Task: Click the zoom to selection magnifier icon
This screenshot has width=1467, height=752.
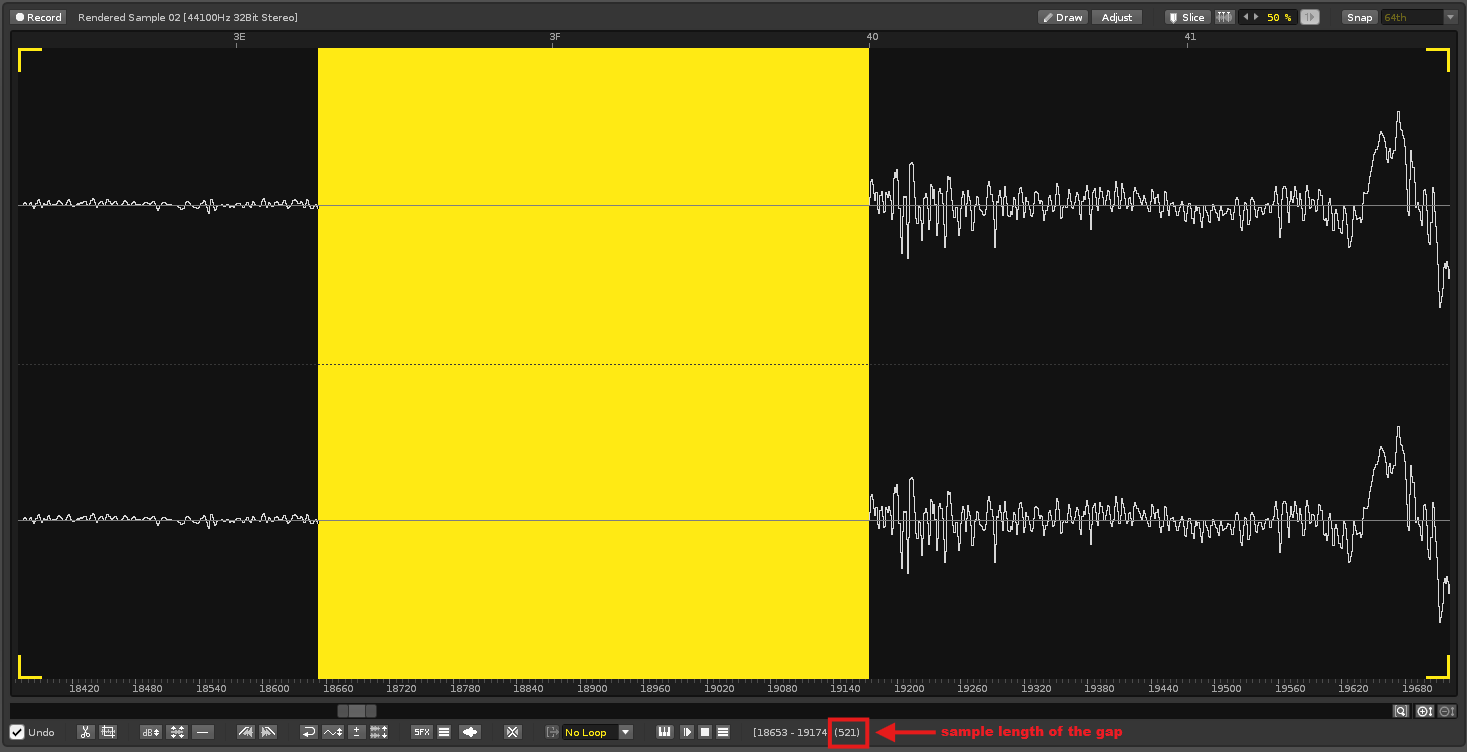Action: tap(1402, 711)
